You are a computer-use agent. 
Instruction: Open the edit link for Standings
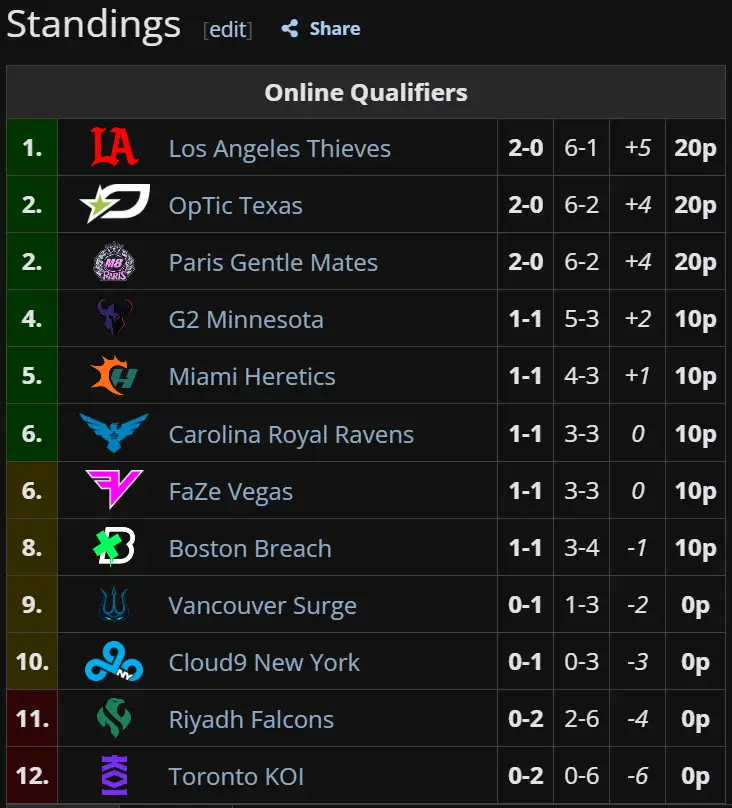click(x=228, y=30)
